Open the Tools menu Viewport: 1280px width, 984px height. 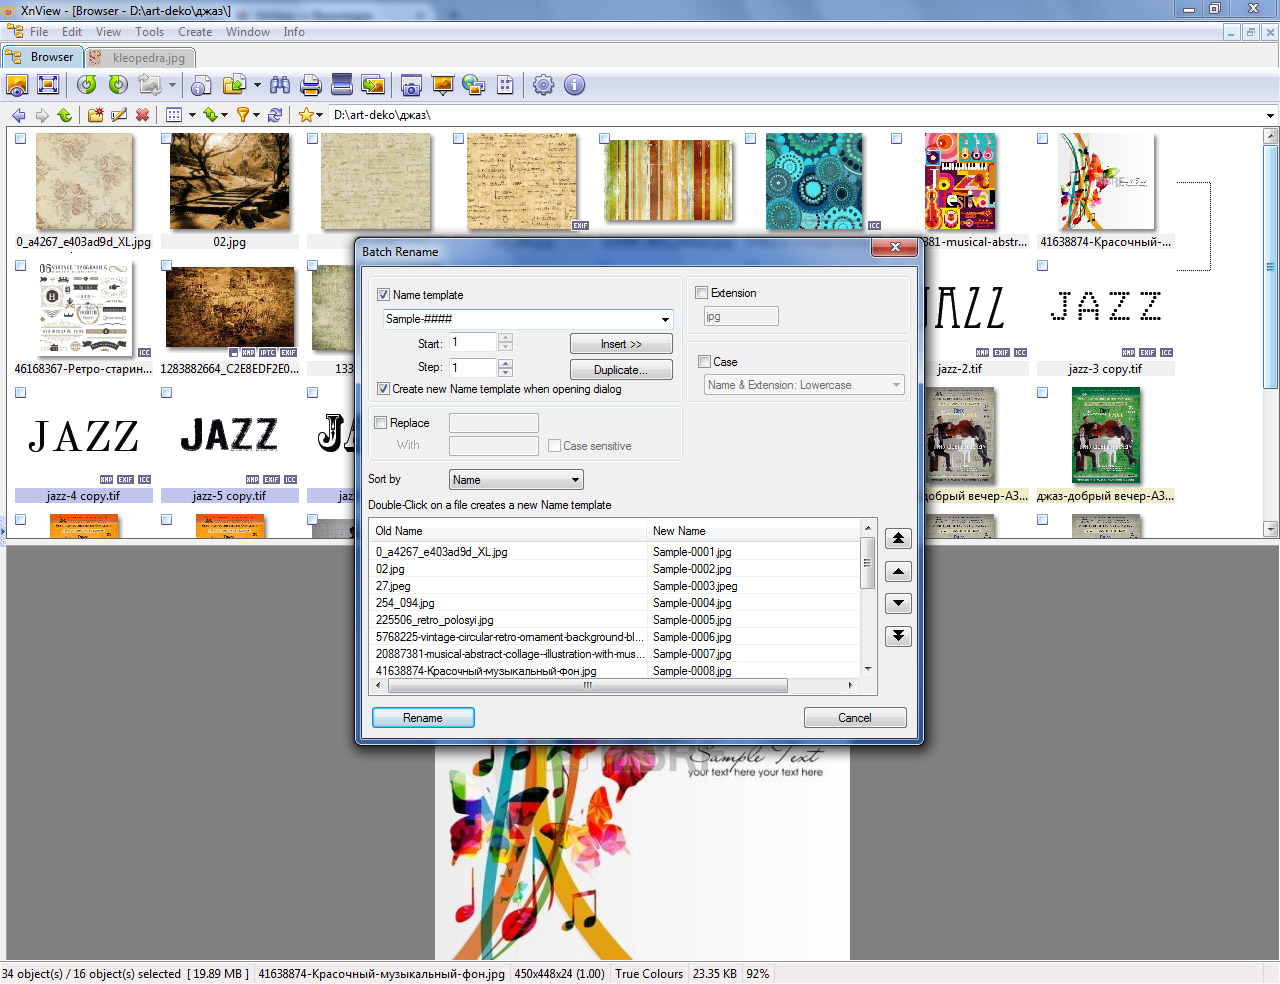[149, 32]
